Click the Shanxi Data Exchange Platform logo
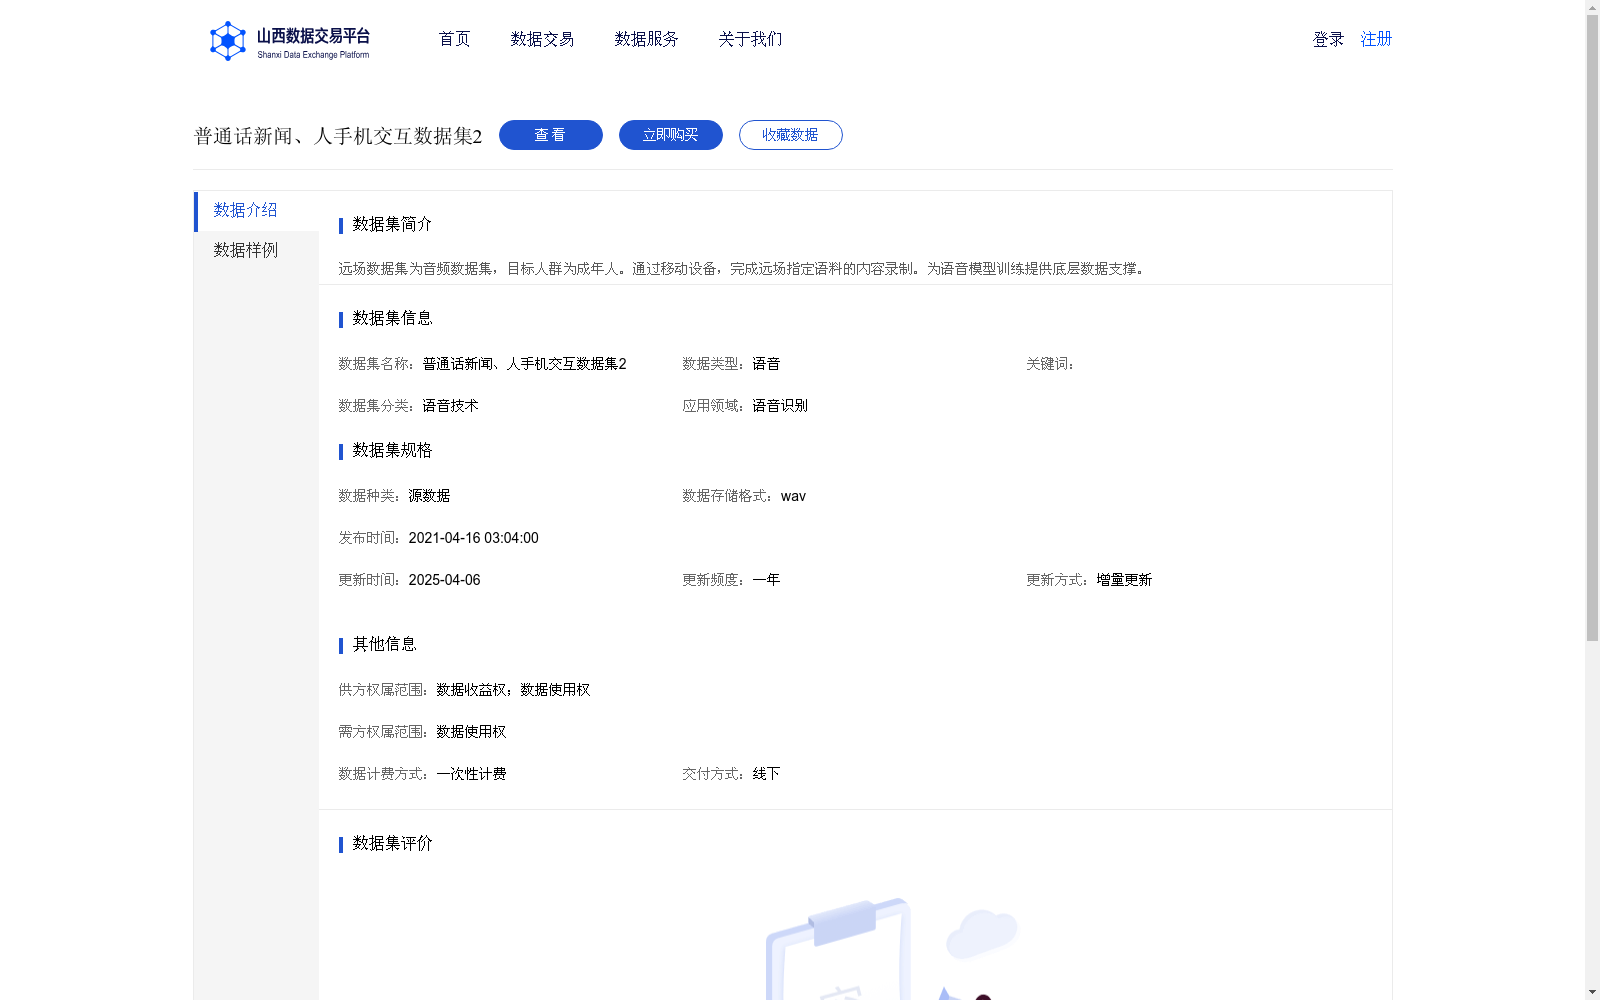1600x1000 pixels. 289,41
